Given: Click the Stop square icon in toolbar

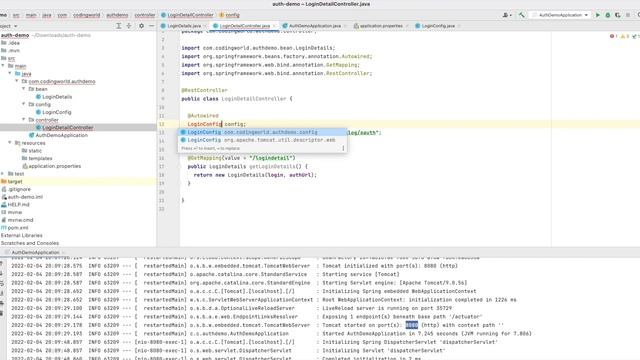Looking at the screenshot, I should [628, 15].
